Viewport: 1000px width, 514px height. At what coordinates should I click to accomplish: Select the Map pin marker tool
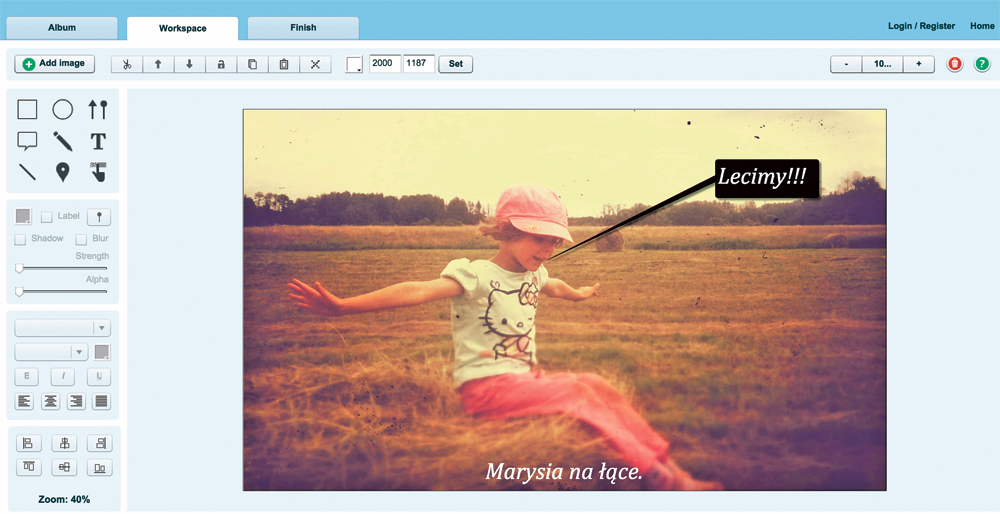pos(62,172)
